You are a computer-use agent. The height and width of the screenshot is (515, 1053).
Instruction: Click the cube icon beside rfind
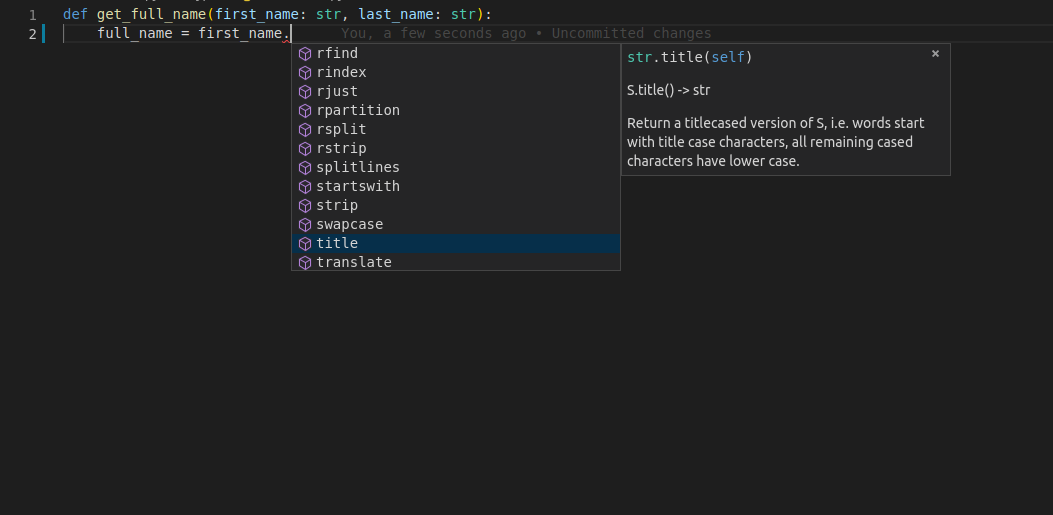pos(305,54)
